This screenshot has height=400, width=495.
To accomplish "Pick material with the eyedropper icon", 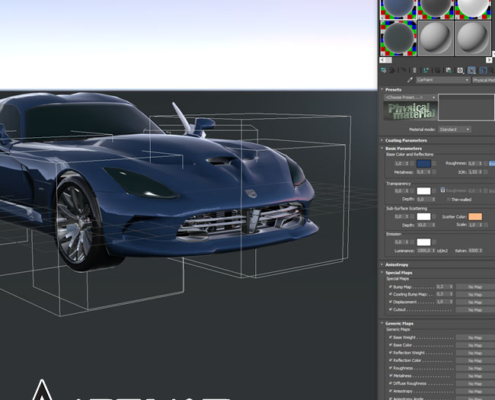I will (x=410, y=80).
